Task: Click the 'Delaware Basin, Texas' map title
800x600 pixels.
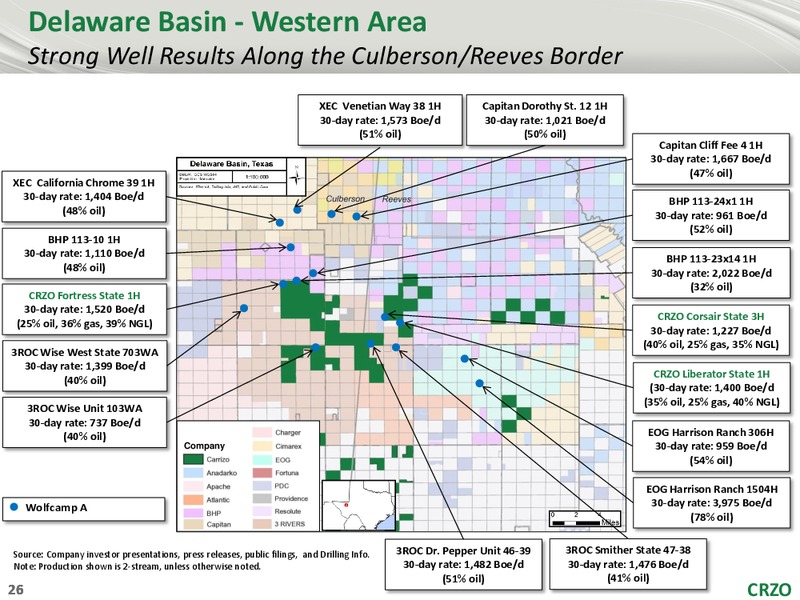Action: tap(231, 164)
